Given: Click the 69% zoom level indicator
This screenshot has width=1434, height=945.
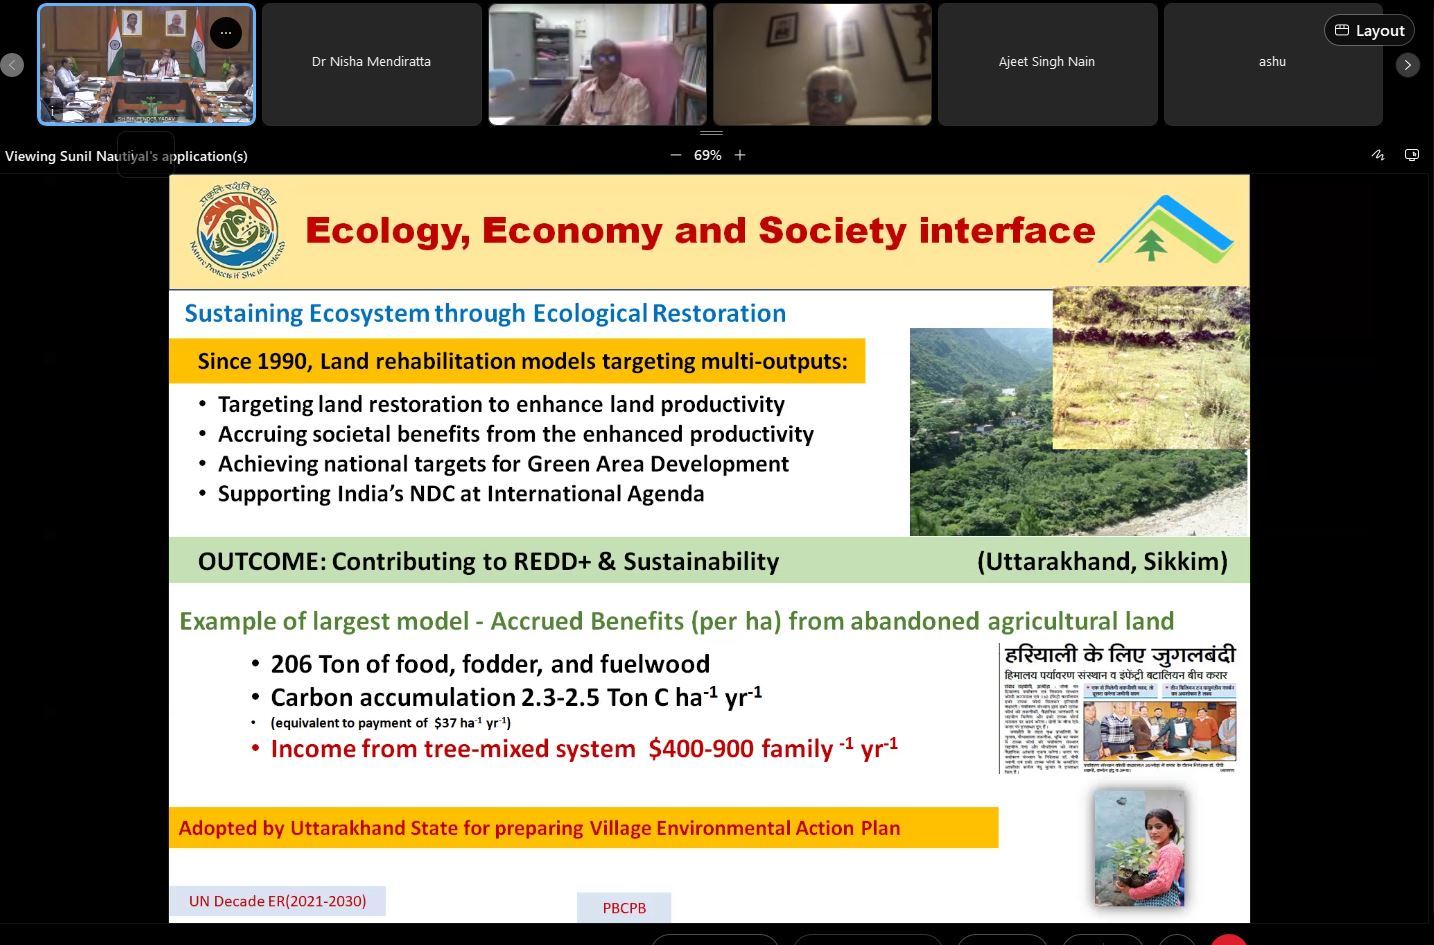Looking at the screenshot, I should click(x=708, y=155).
